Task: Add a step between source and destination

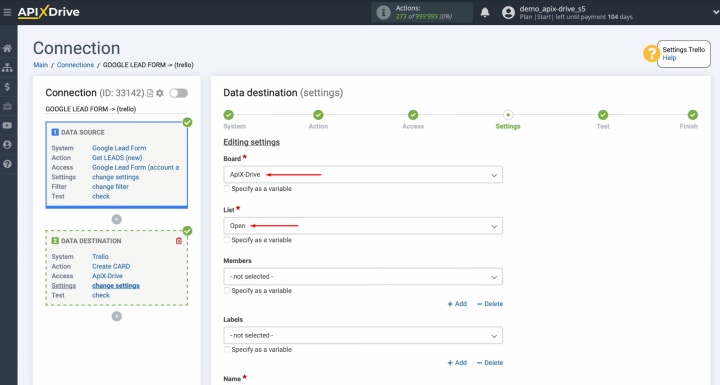Action: [117, 219]
